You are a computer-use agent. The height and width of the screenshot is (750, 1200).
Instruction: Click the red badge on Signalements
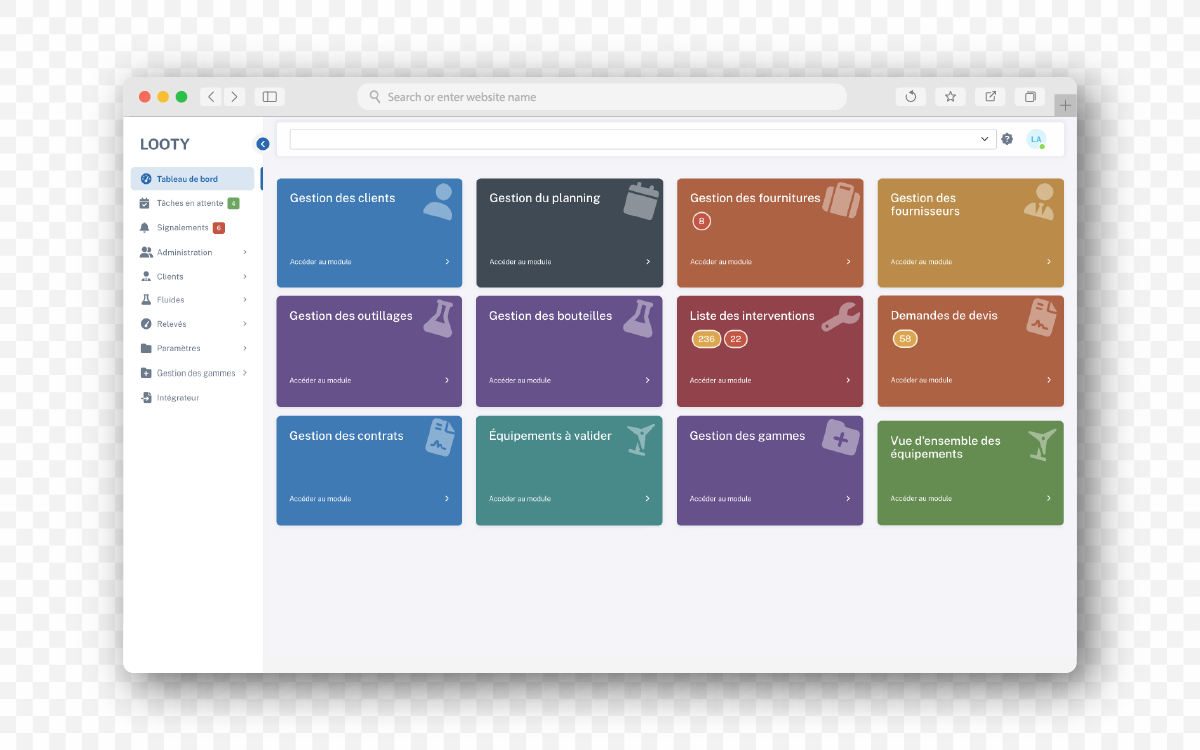219,228
